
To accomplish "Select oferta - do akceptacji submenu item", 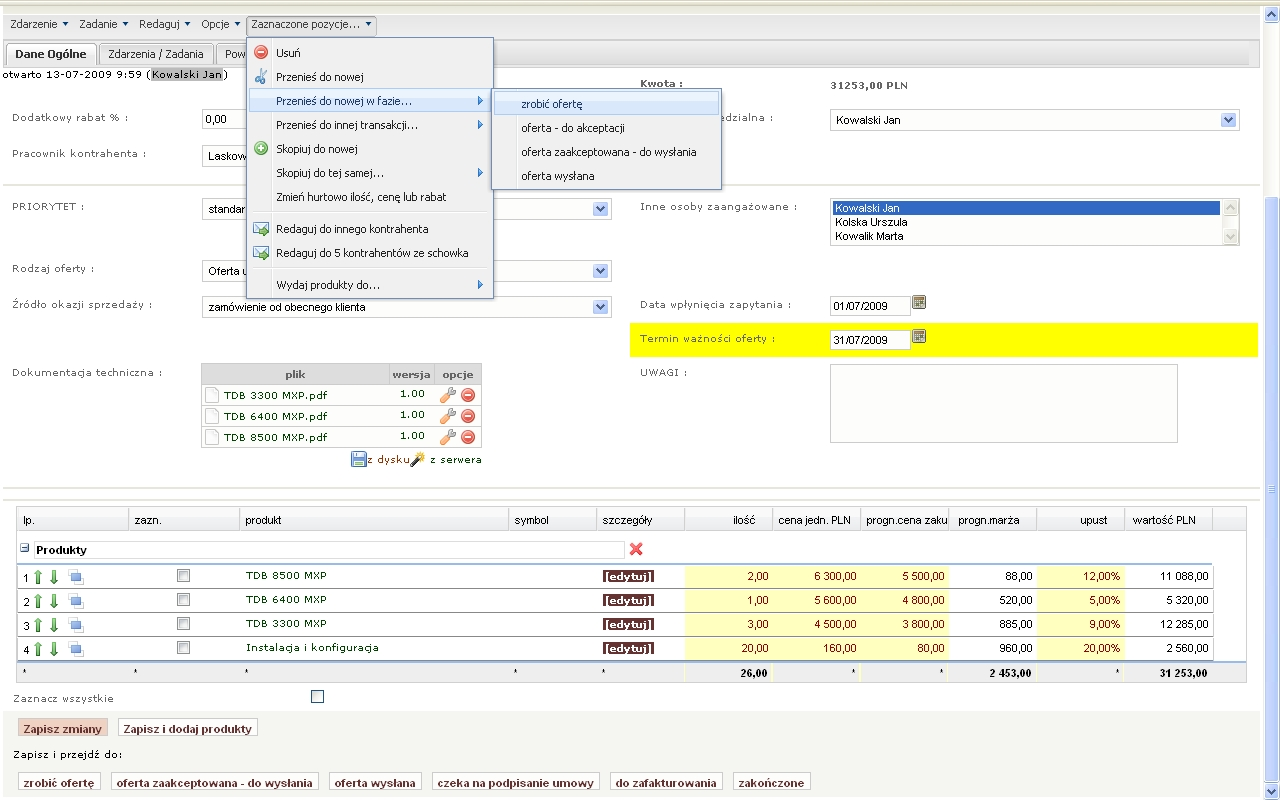I will pos(606,128).
